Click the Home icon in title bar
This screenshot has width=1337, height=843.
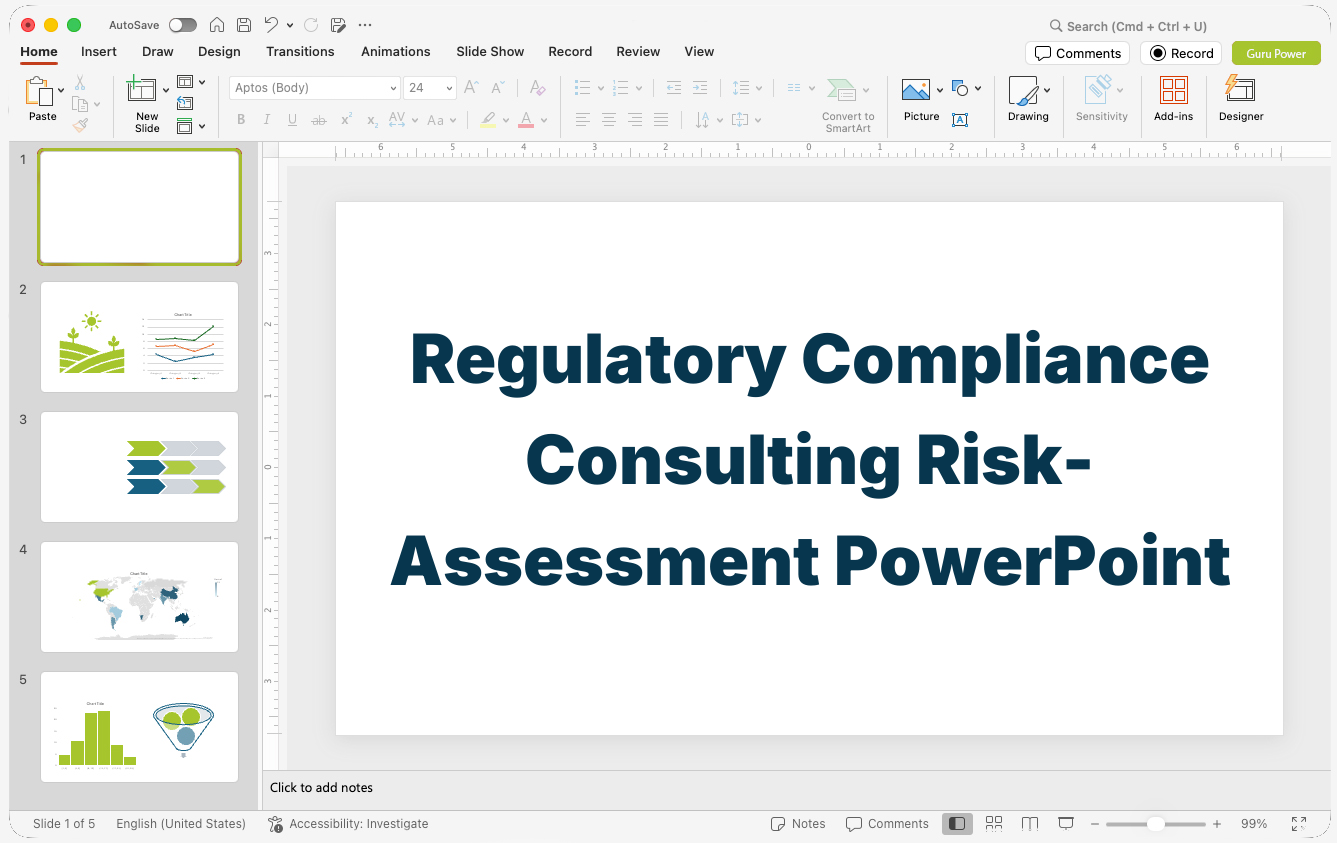(217, 25)
